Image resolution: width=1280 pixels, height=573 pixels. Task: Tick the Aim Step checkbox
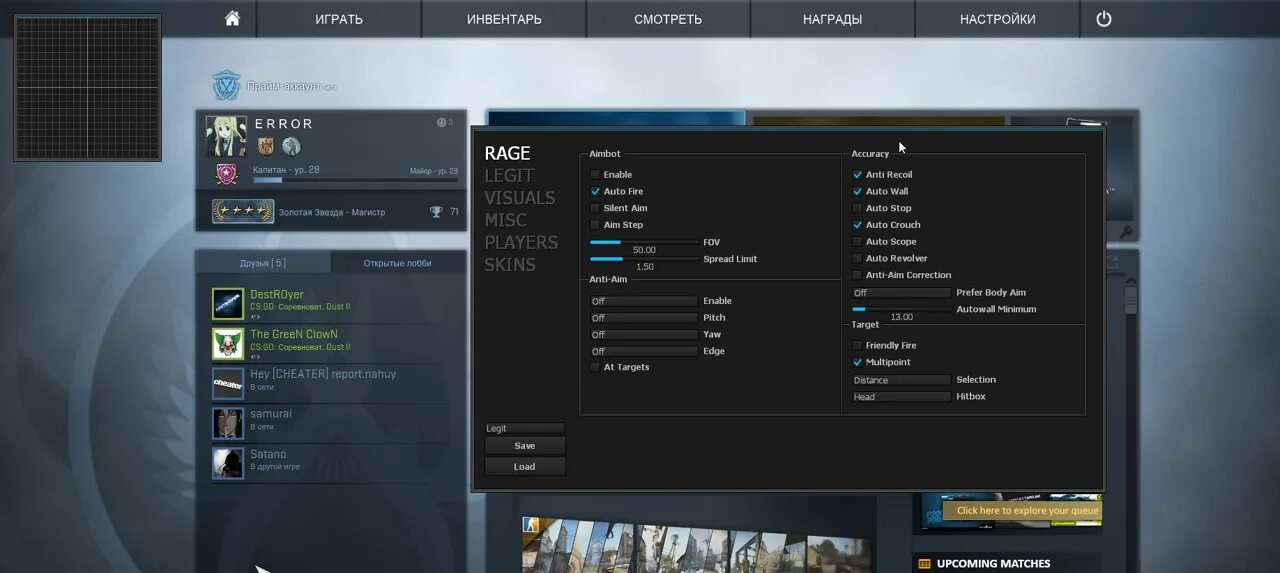[595, 225]
